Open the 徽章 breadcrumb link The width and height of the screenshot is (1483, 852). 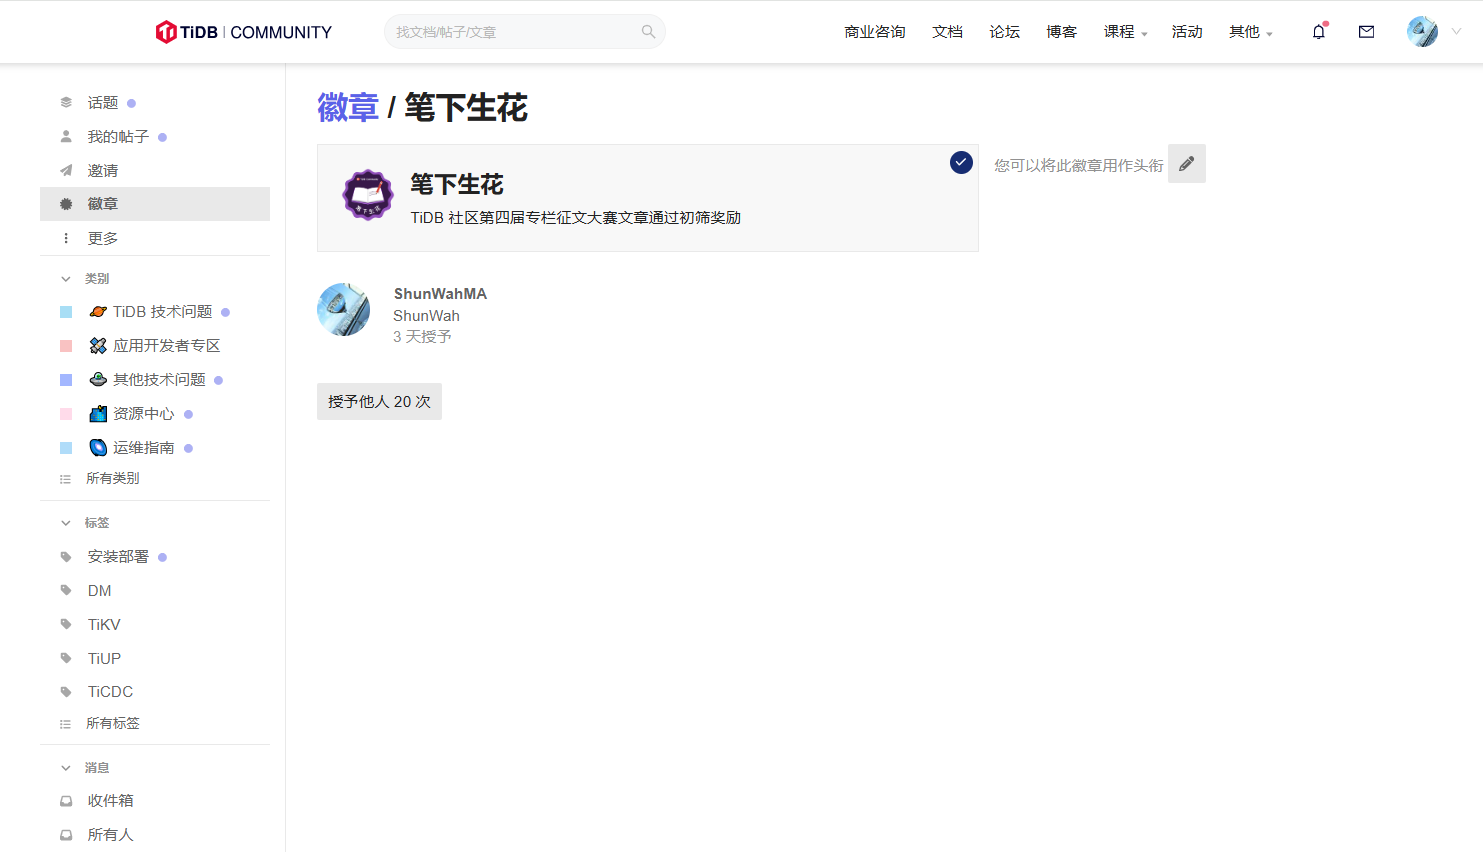[x=347, y=107]
